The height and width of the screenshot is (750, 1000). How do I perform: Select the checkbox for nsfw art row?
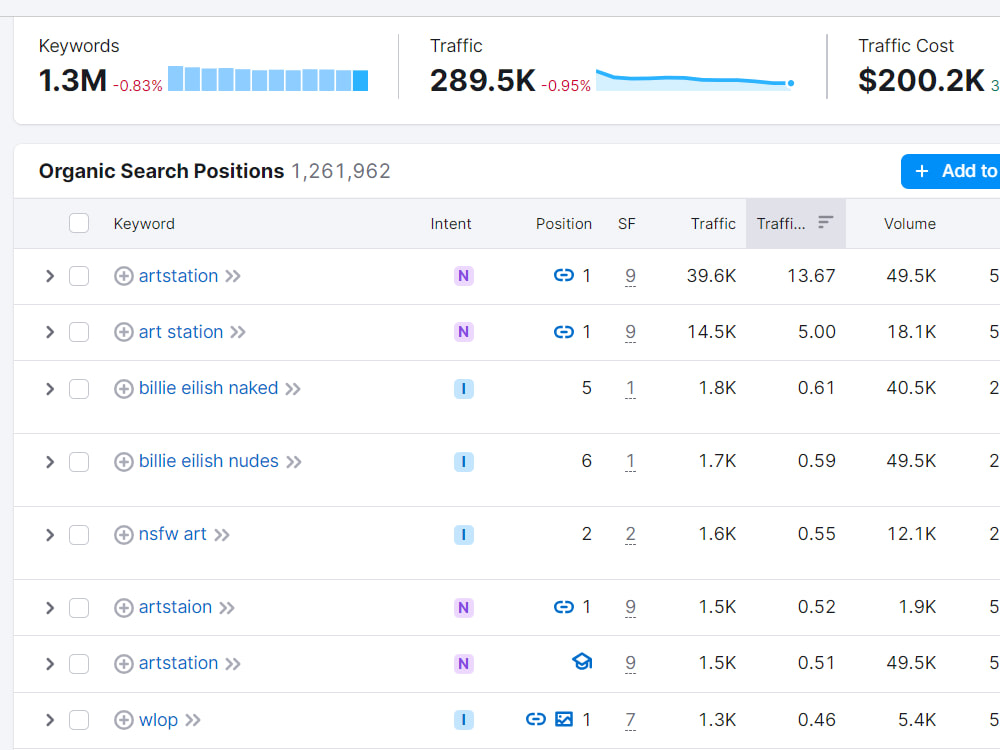pyautogui.click(x=79, y=534)
